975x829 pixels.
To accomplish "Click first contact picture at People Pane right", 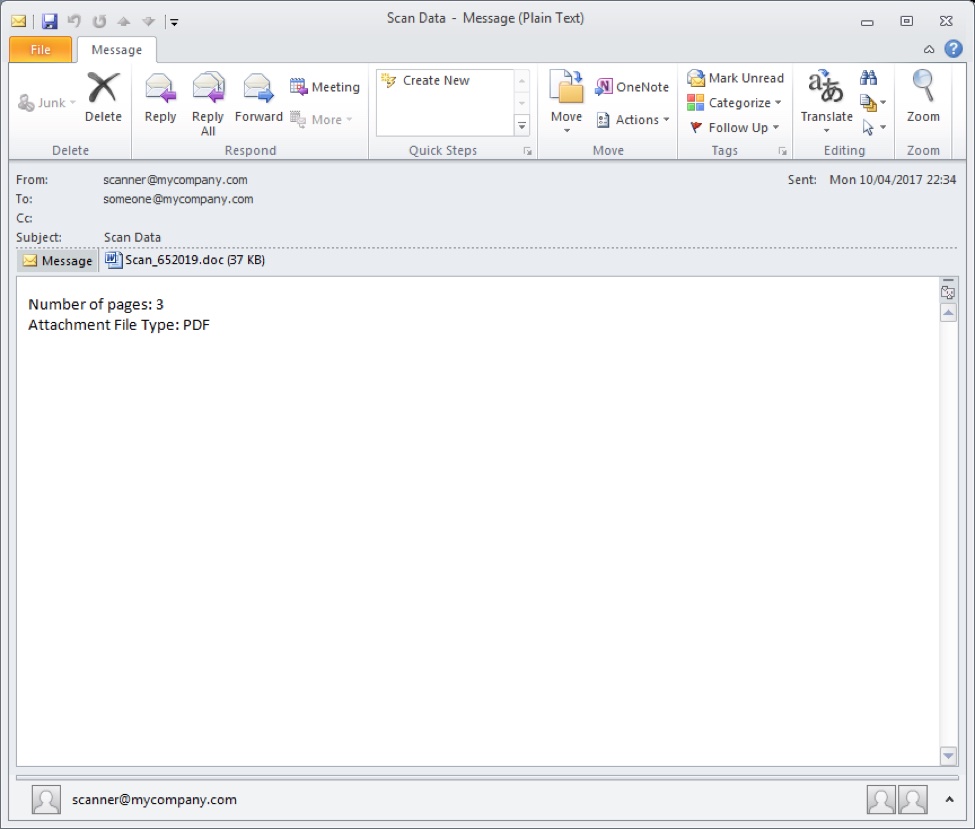I will coord(881,800).
